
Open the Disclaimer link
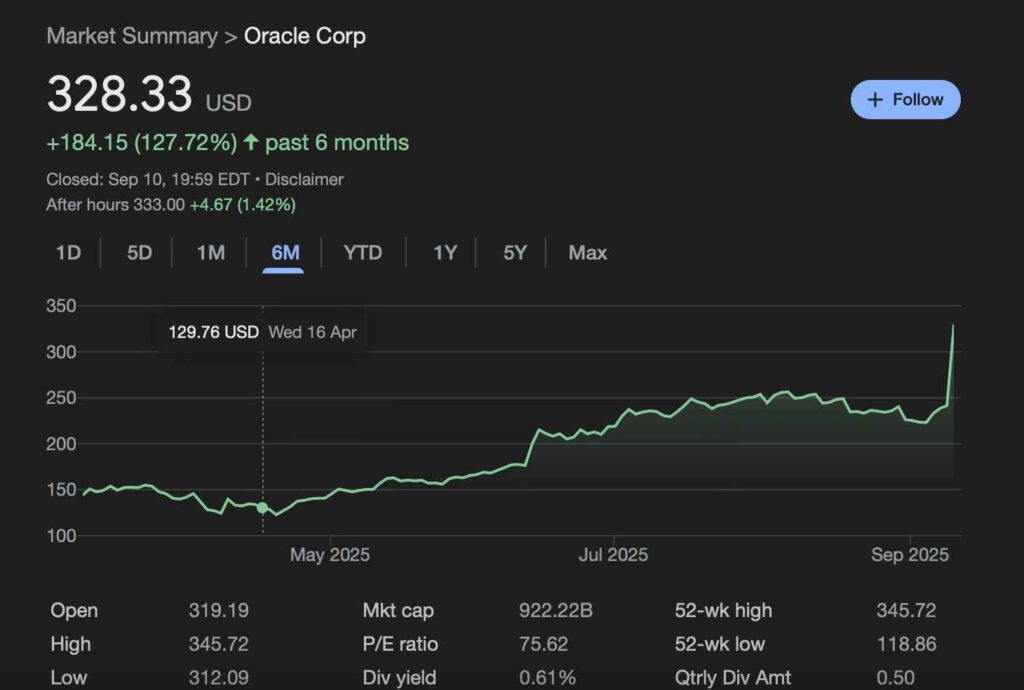(x=304, y=180)
